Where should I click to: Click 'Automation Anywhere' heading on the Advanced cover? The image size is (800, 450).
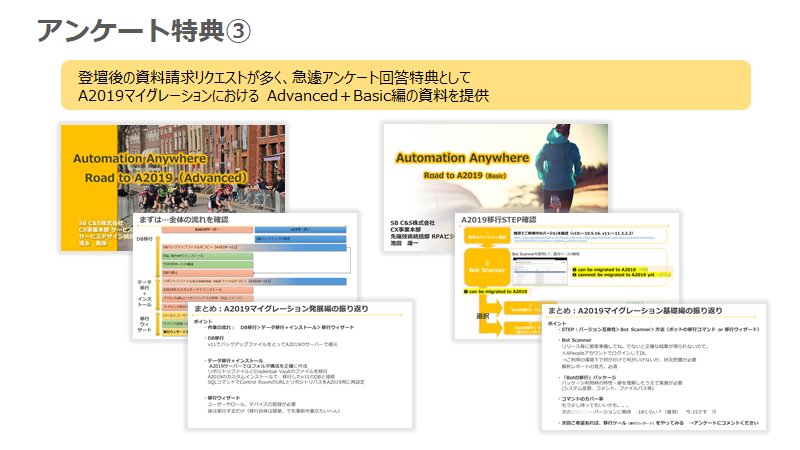pos(139,159)
